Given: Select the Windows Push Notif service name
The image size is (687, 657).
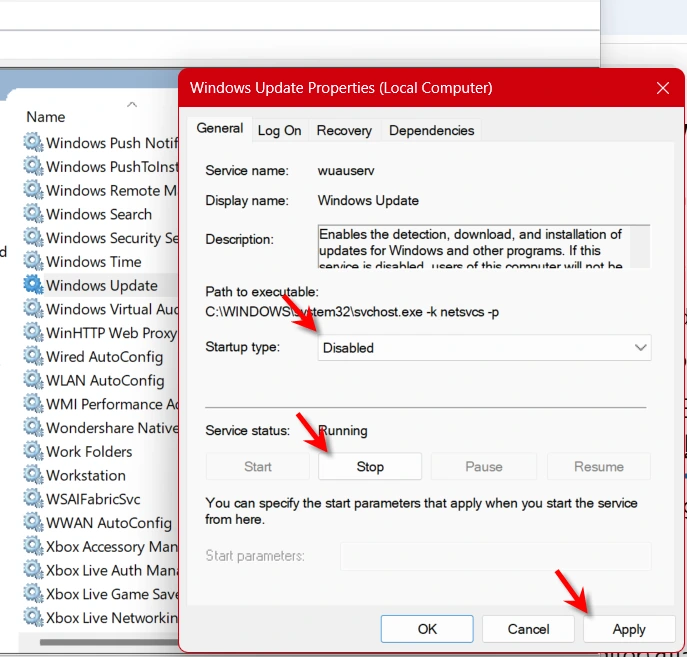Looking at the screenshot, I should [112, 143].
